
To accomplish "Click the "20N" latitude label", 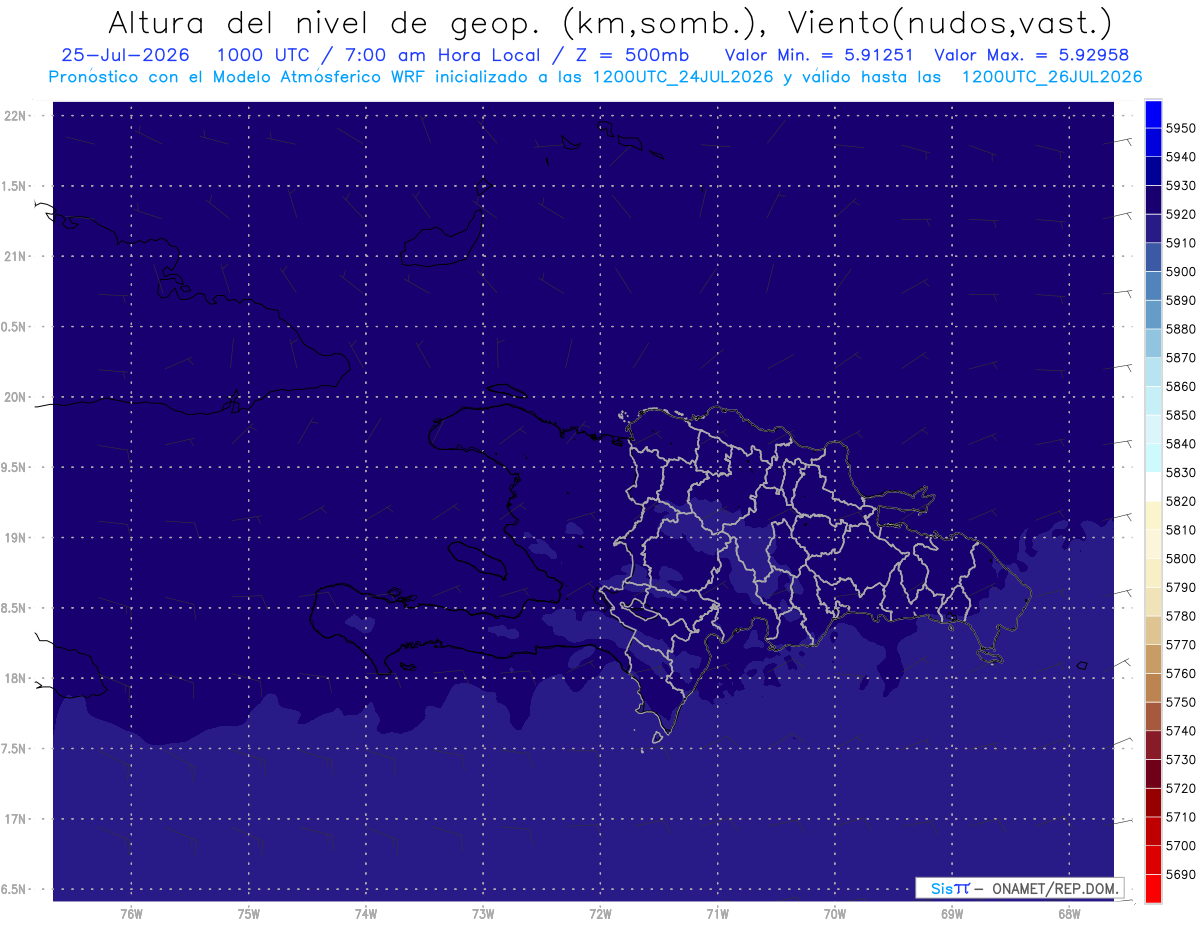I will click(x=17, y=397).
